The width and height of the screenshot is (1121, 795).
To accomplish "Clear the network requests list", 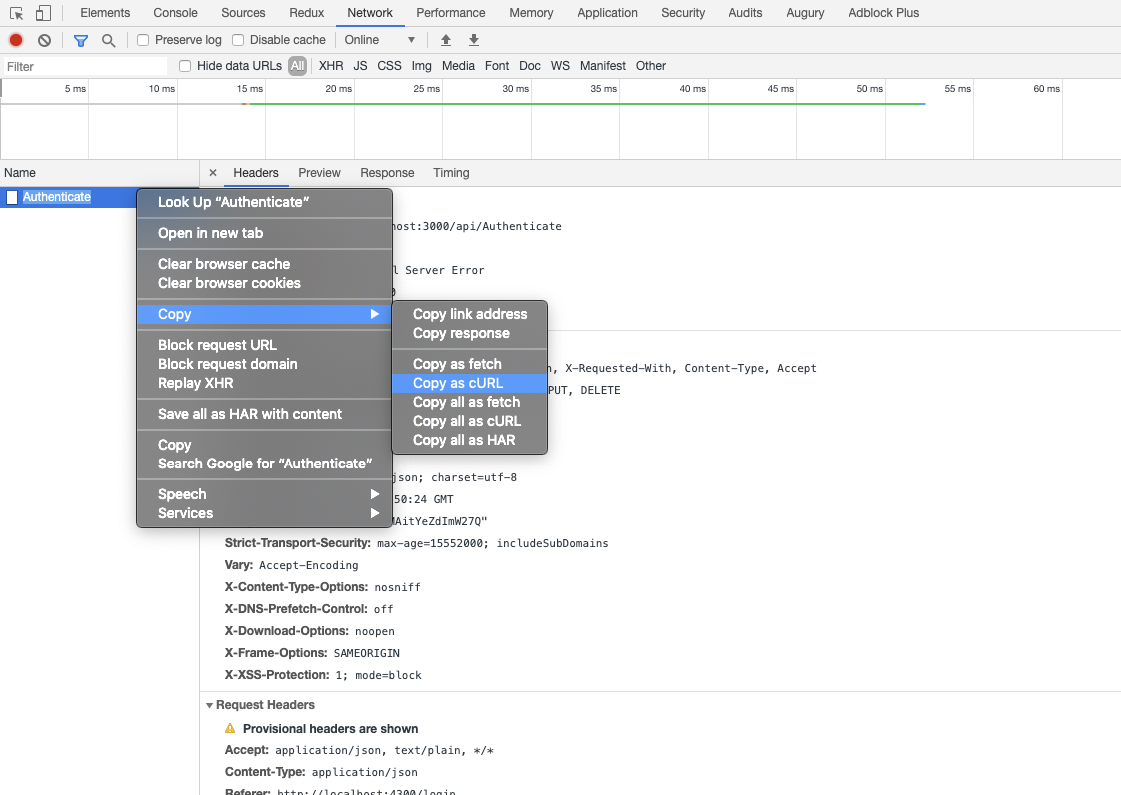I will click(x=43, y=39).
